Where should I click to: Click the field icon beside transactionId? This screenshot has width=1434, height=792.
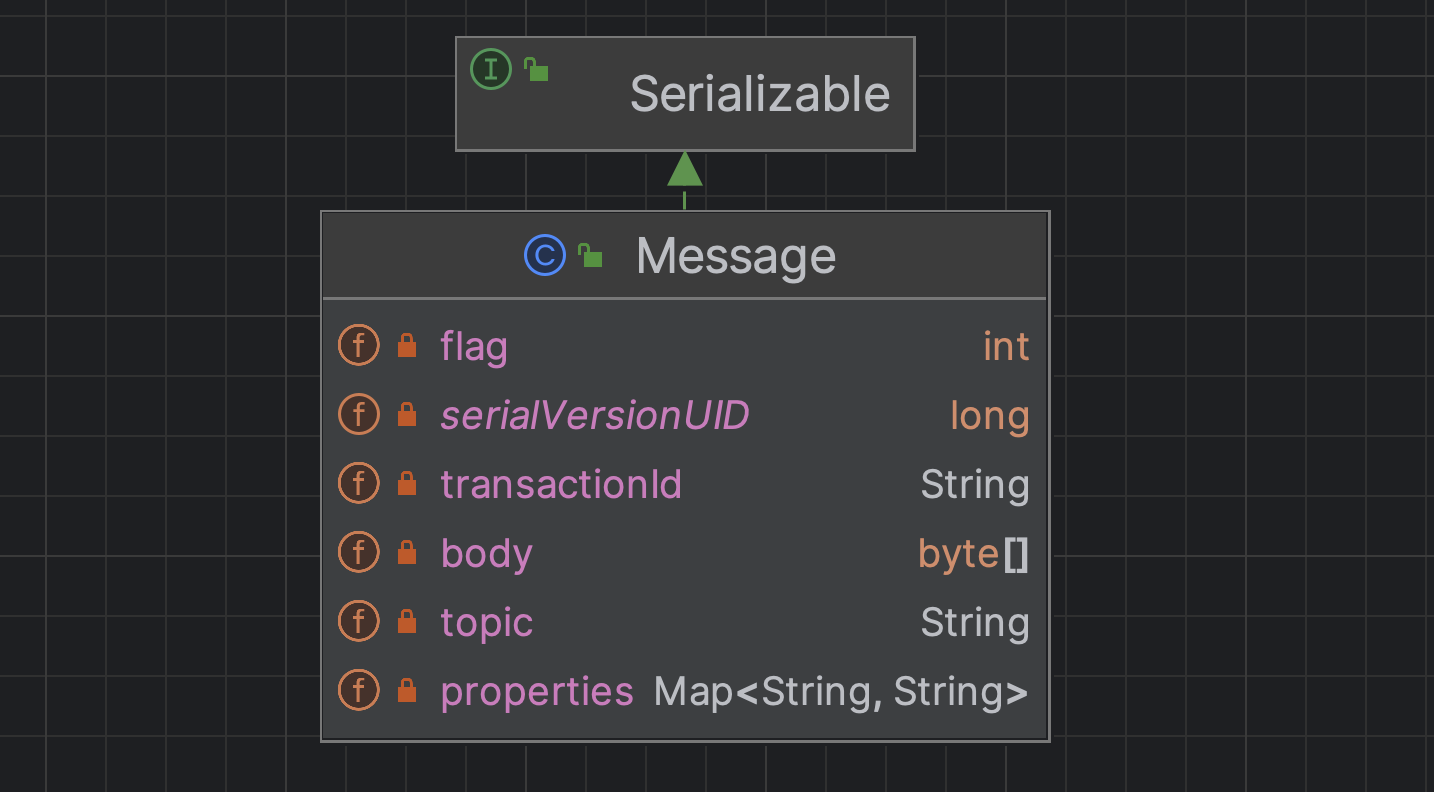pyautogui.click(x=359, y=484)
